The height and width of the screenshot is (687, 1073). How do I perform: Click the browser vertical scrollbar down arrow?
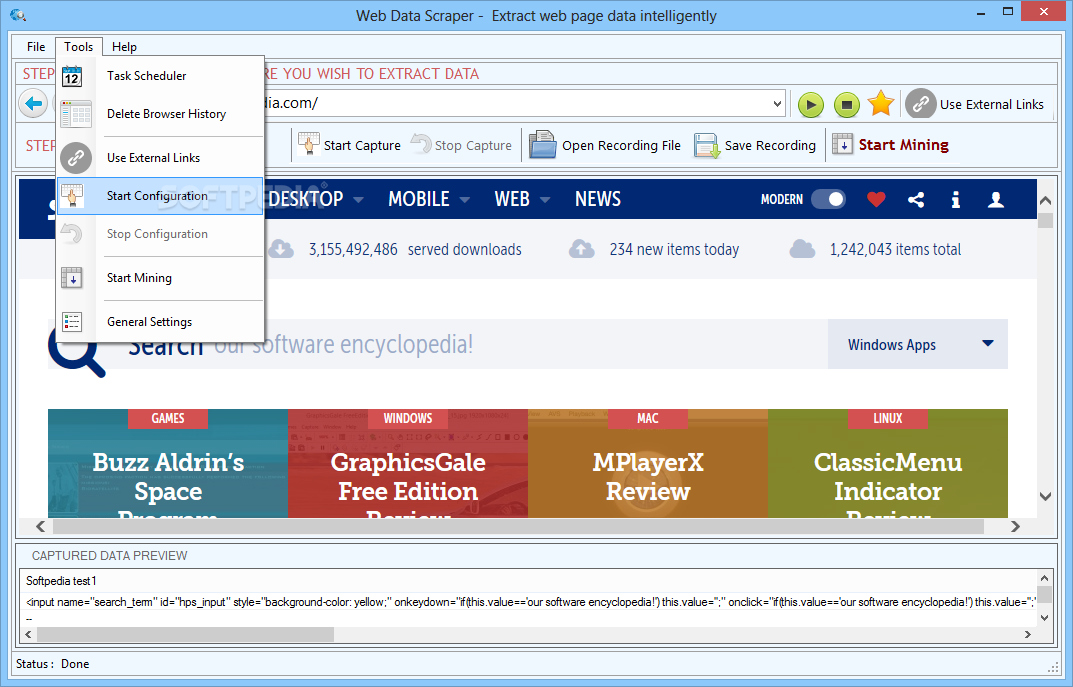(x=1045, y=496)
